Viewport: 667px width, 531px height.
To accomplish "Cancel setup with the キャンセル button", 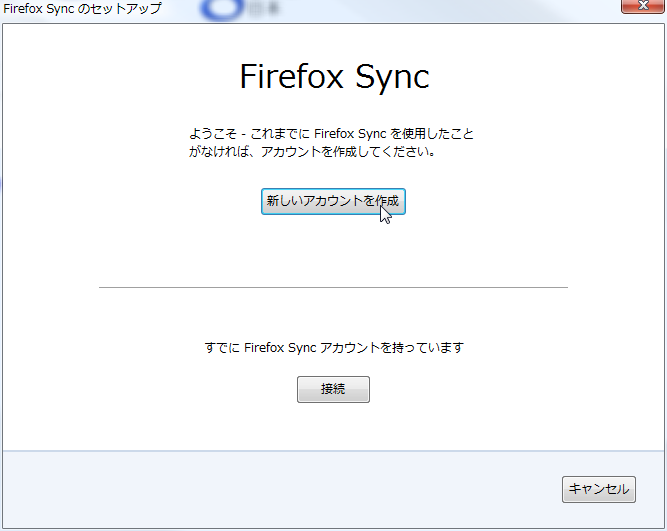I will [599, 489].
